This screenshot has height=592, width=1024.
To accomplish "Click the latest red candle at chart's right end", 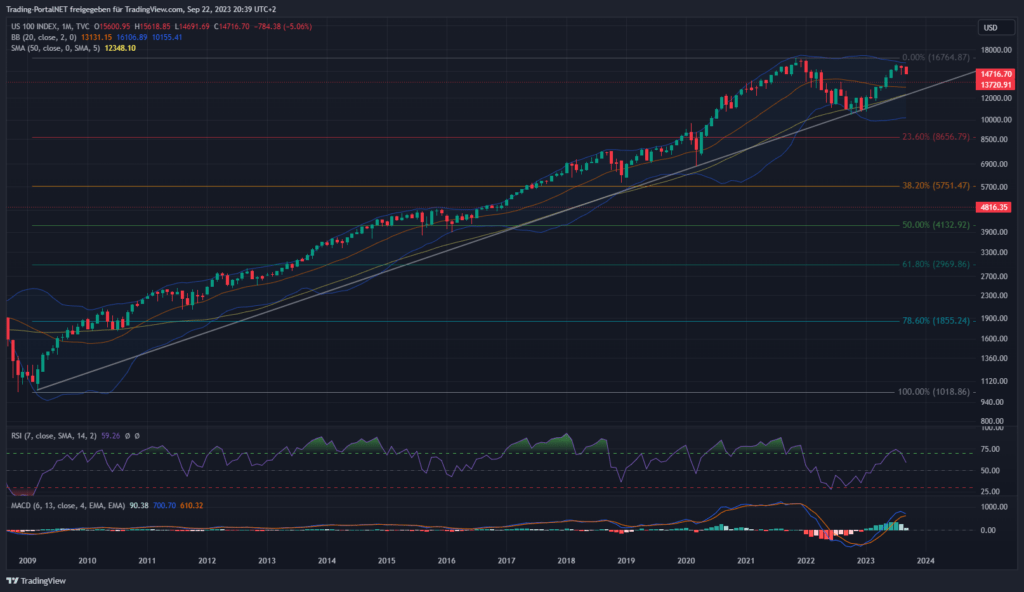I will [906, 71].
